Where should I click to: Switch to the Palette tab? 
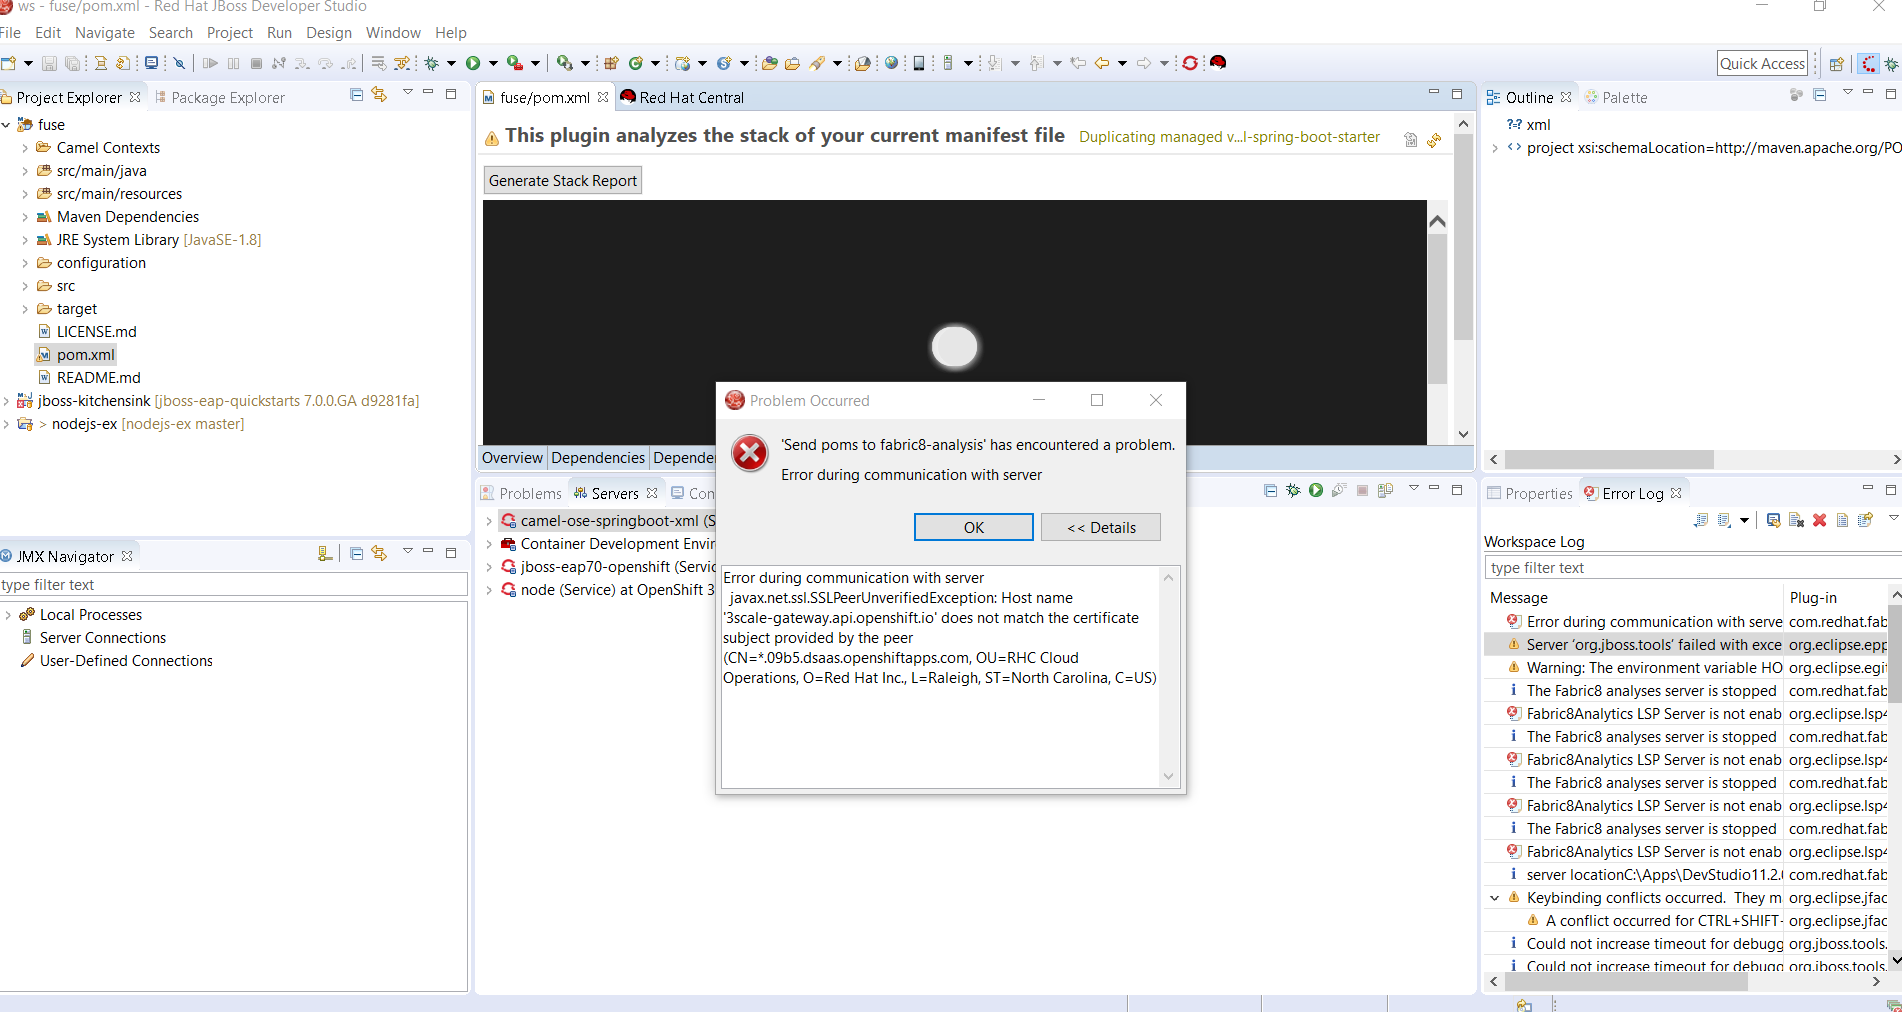[x=1616, y=98]
